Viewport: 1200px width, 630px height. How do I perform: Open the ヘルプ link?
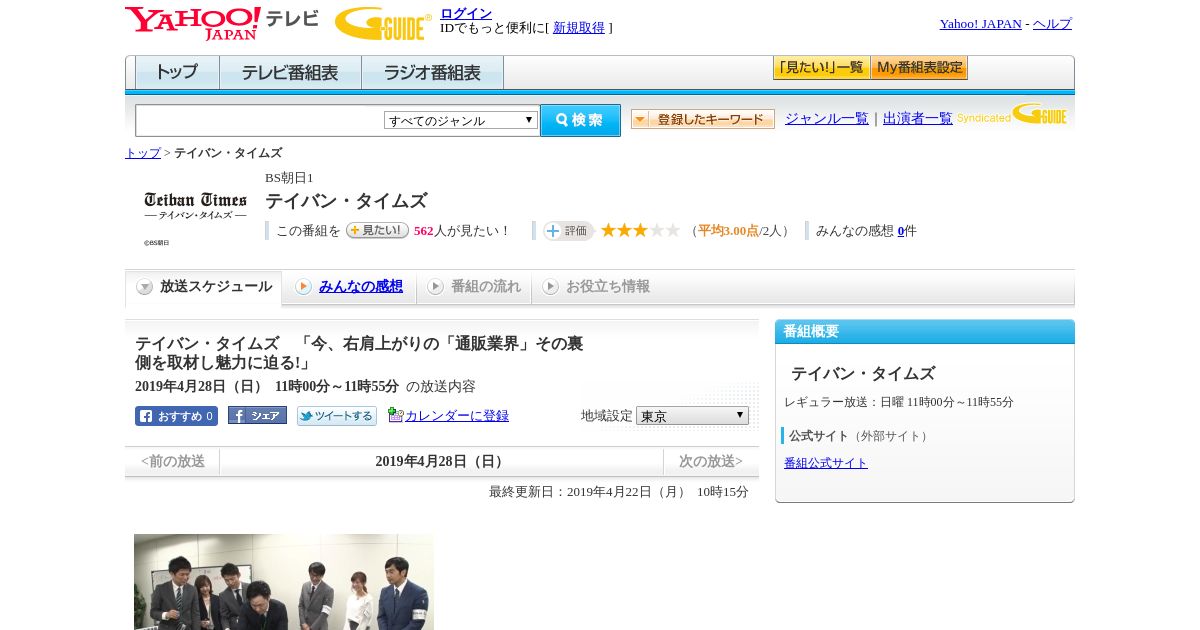tap(1052, 24)
